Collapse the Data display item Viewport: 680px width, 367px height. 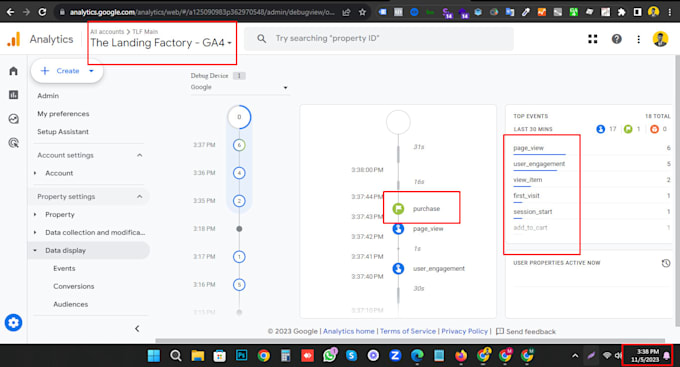pyautogui.click(x=35, y=250)
